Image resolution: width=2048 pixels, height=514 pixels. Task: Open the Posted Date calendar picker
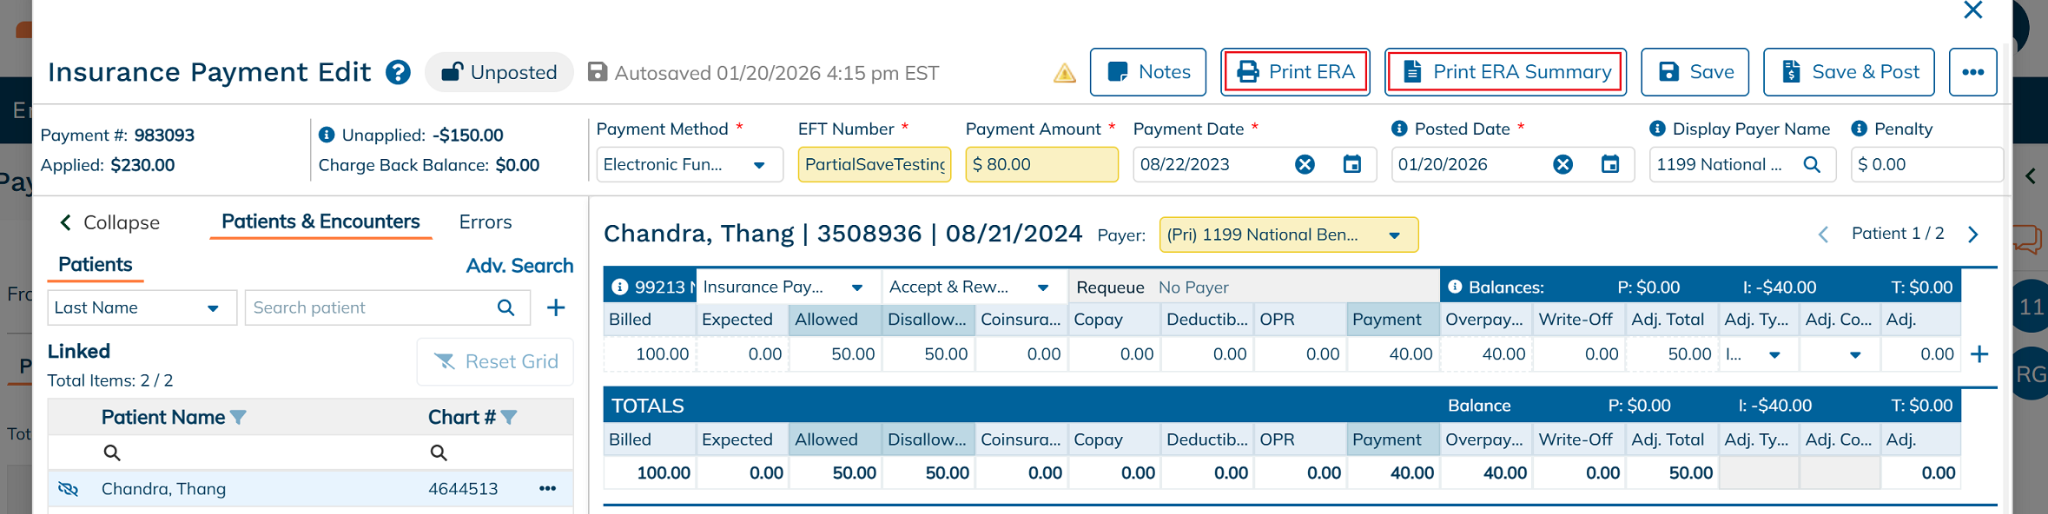point(1610,164)
